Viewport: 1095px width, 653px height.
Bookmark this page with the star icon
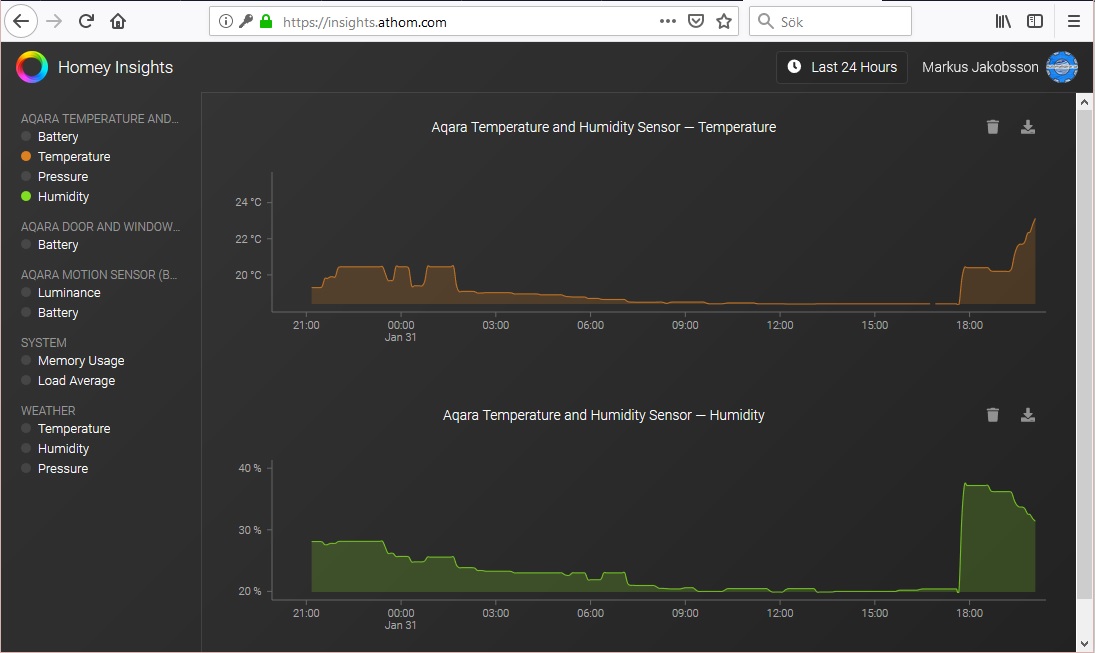click(724, 22)
